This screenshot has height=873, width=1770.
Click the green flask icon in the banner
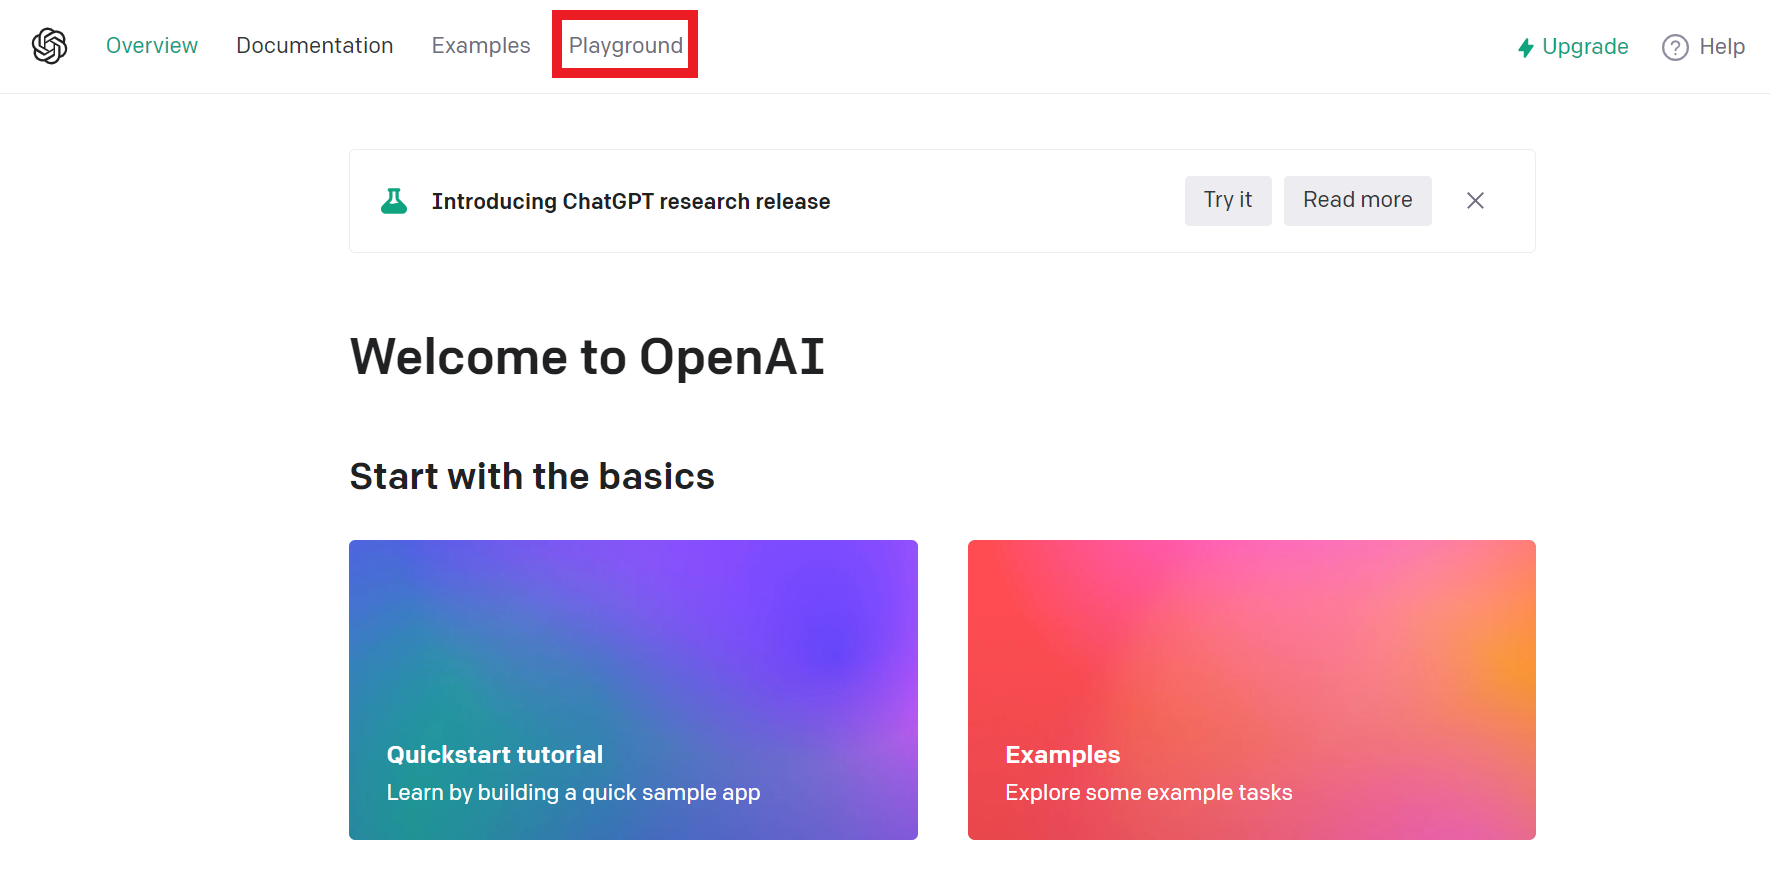point(394,201)
